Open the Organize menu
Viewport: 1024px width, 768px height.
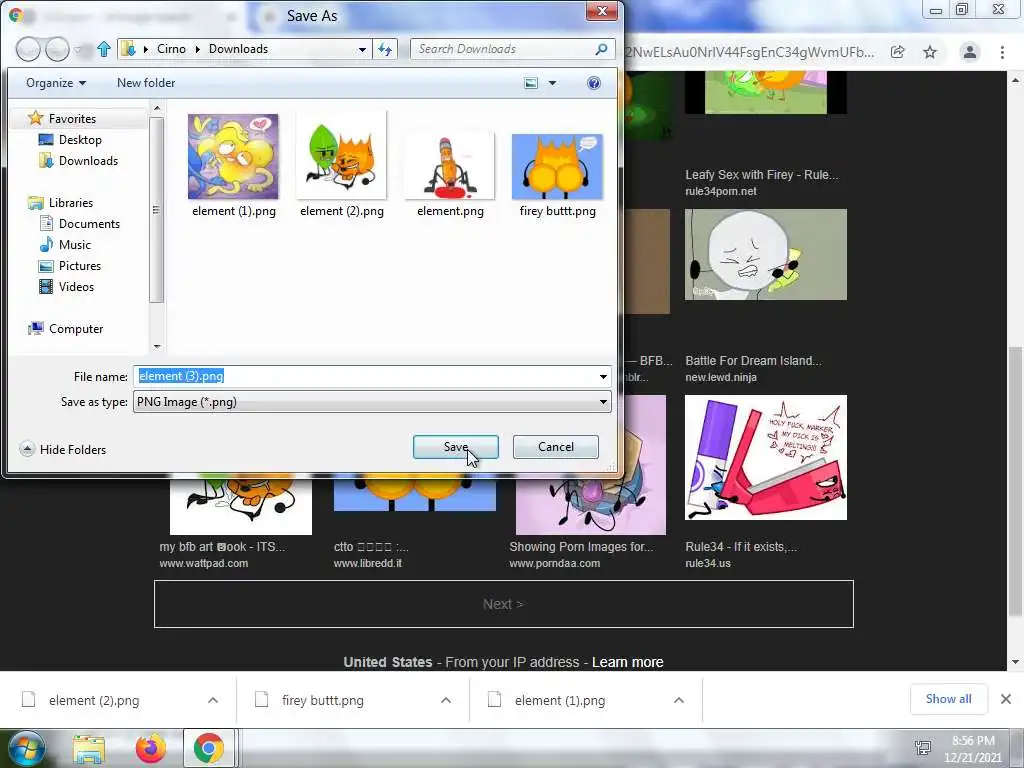click(x=56, y=83)
